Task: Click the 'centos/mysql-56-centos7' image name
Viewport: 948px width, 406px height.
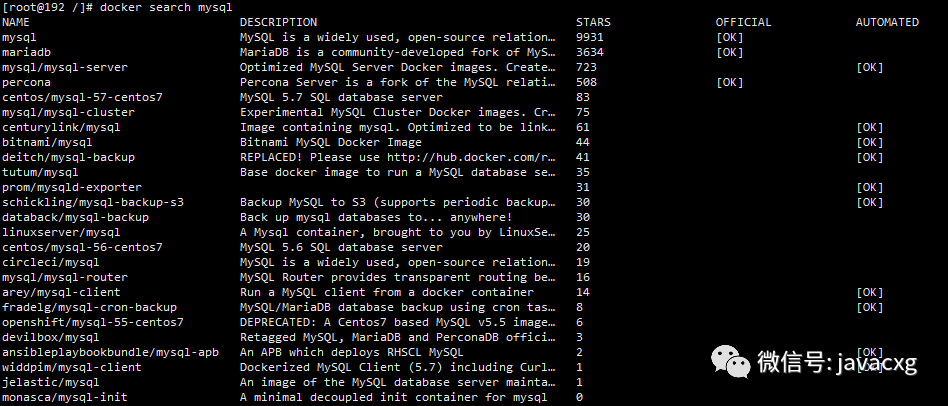Action: click(x=82, y=247)
